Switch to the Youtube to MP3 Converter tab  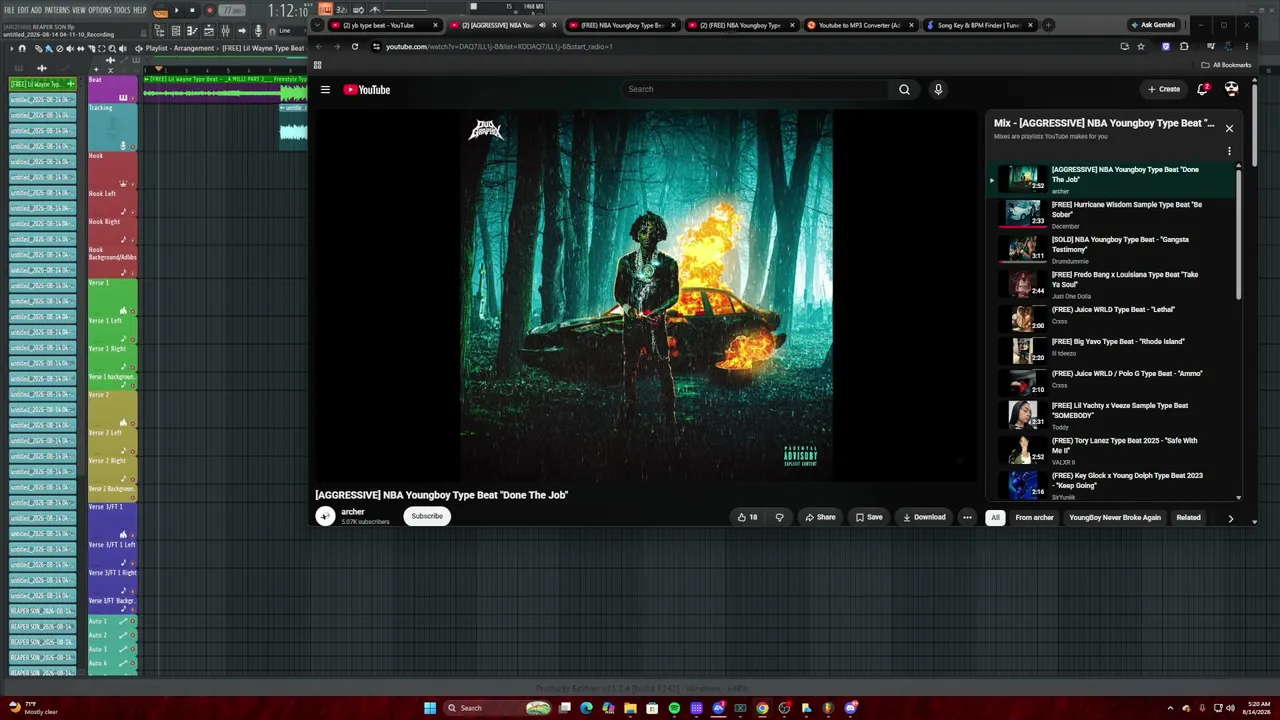tap(860, 25)
